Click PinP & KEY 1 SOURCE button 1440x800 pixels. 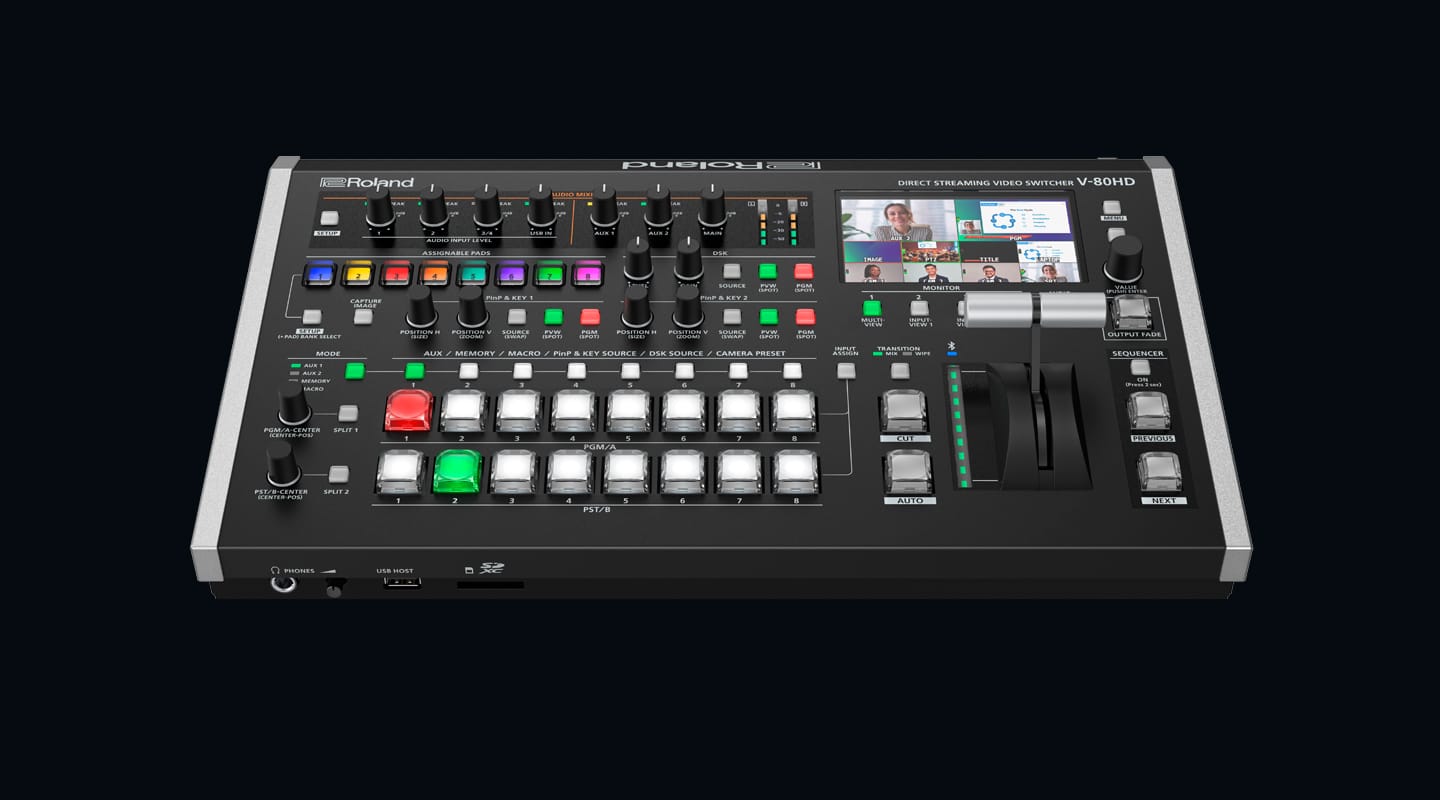pyautogui.click(x=516, y=317)
